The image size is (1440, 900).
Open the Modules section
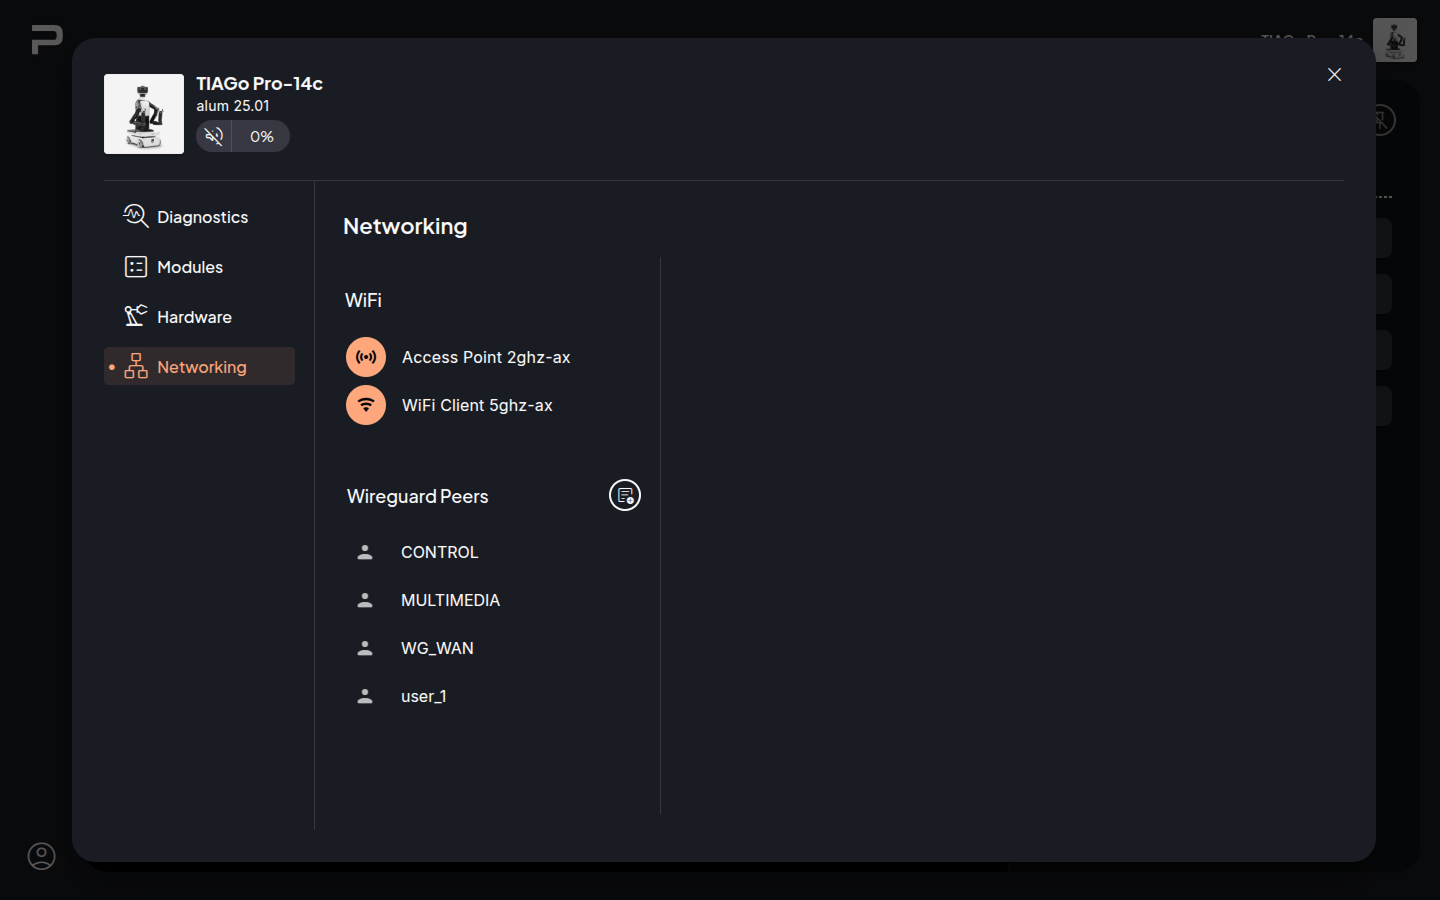pos(189,267)
